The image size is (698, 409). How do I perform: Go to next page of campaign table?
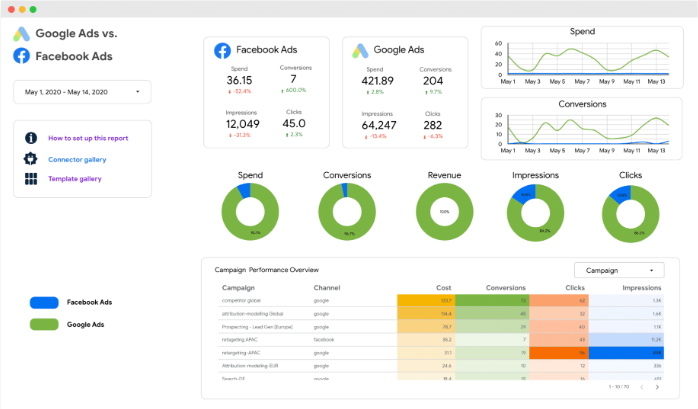click(x=657, y=387)
